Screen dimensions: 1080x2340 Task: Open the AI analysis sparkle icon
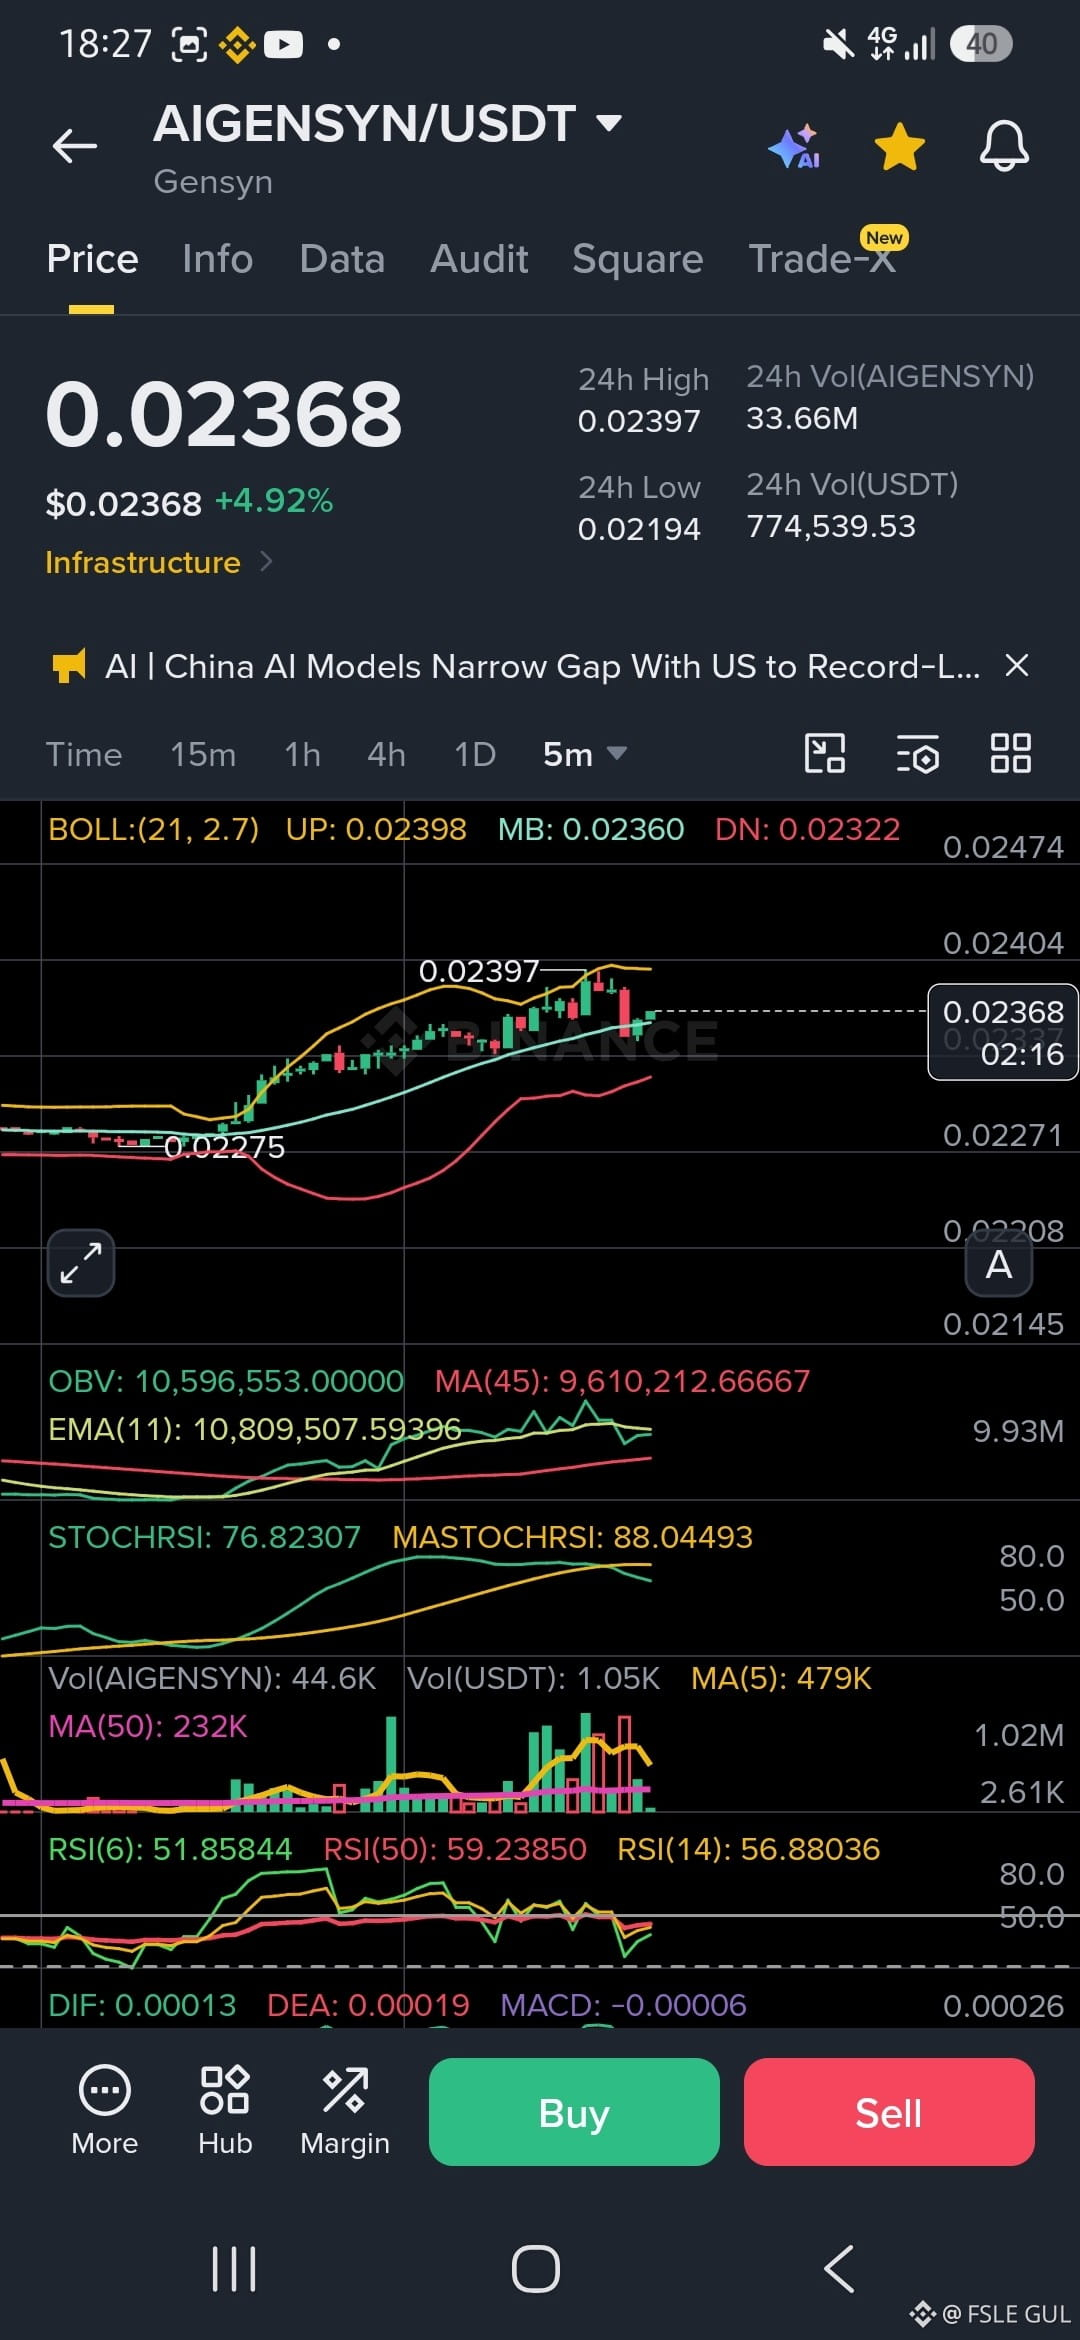pos(795,147)
